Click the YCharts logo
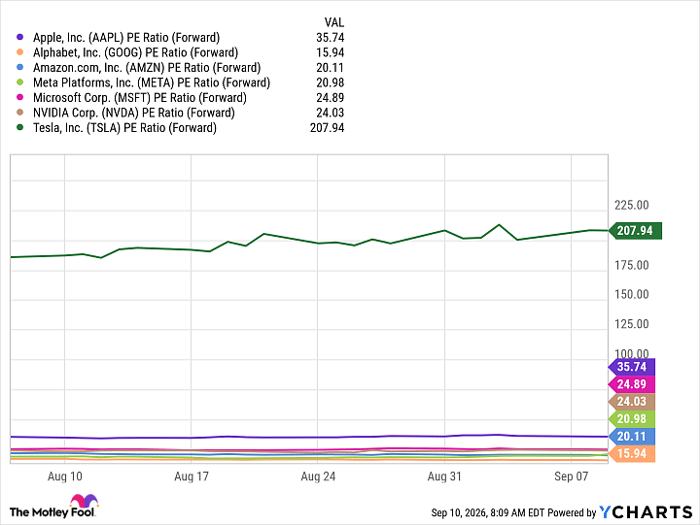 (646, 512)
